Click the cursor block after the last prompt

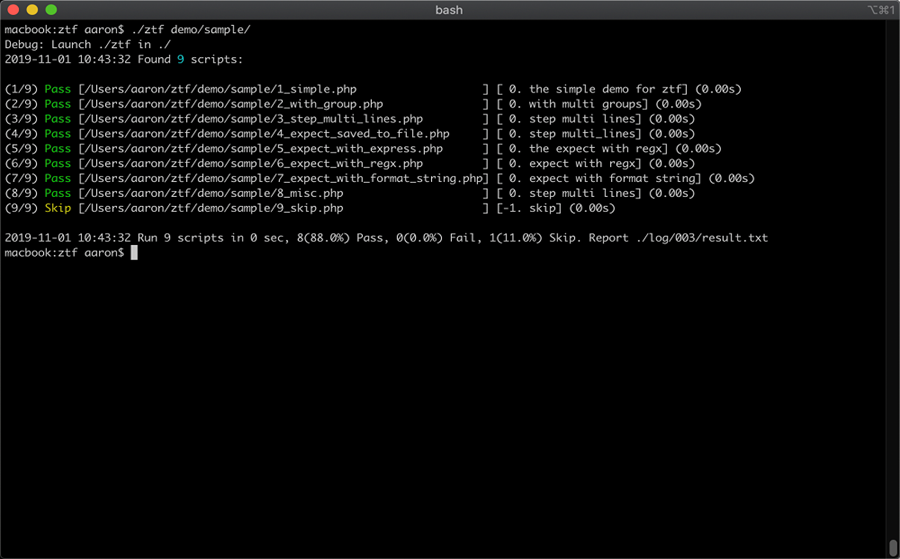[134, 253]
